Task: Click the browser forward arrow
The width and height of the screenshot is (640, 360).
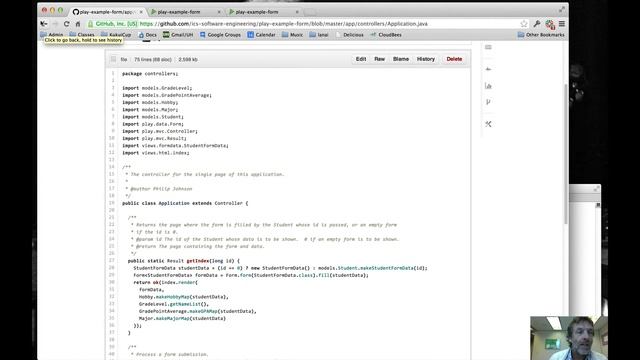Action: 55,24
